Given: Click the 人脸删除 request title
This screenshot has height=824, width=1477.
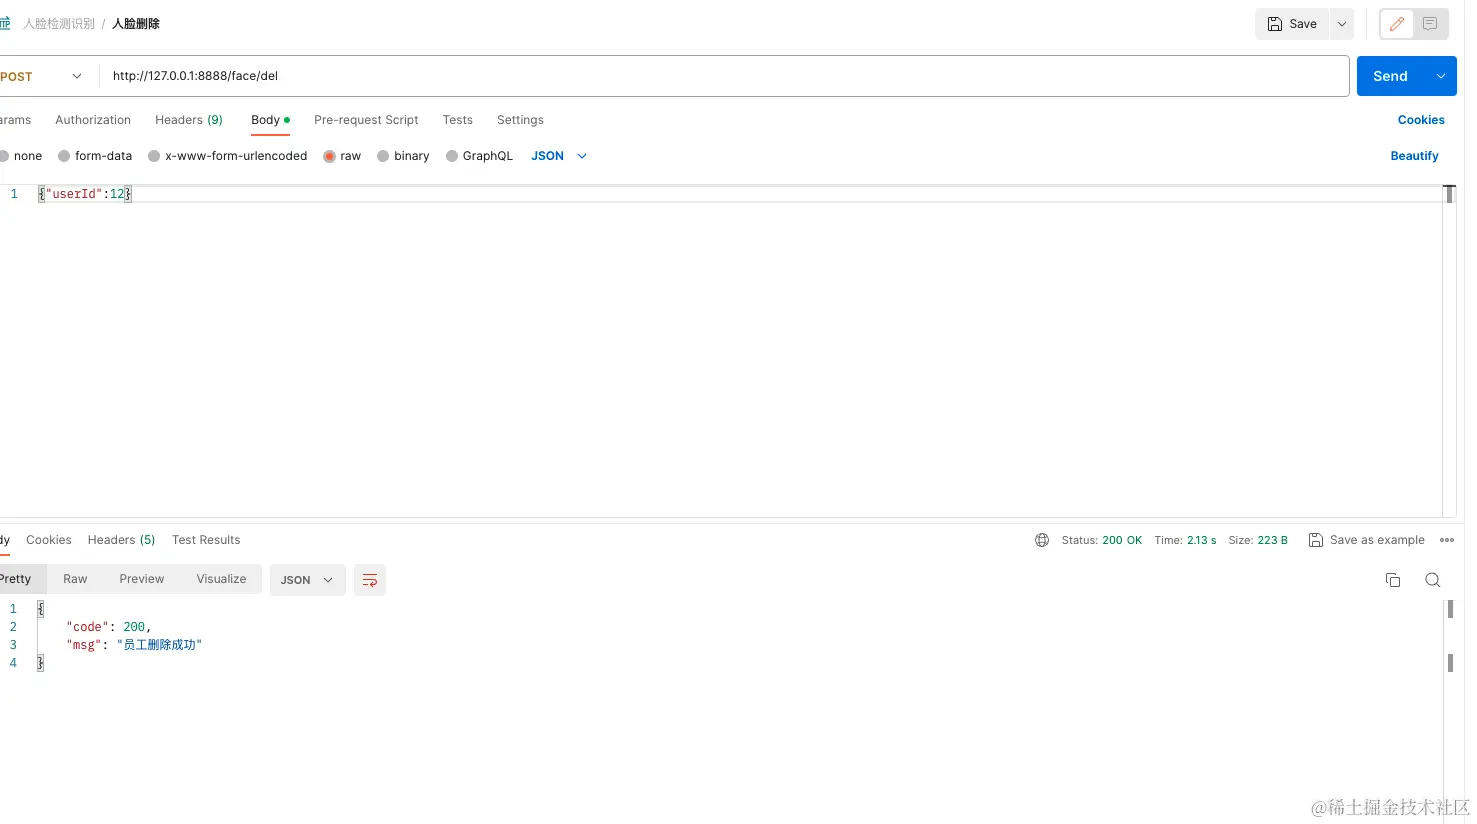Looking at the screenshot, I should click(x=136, y=24).
